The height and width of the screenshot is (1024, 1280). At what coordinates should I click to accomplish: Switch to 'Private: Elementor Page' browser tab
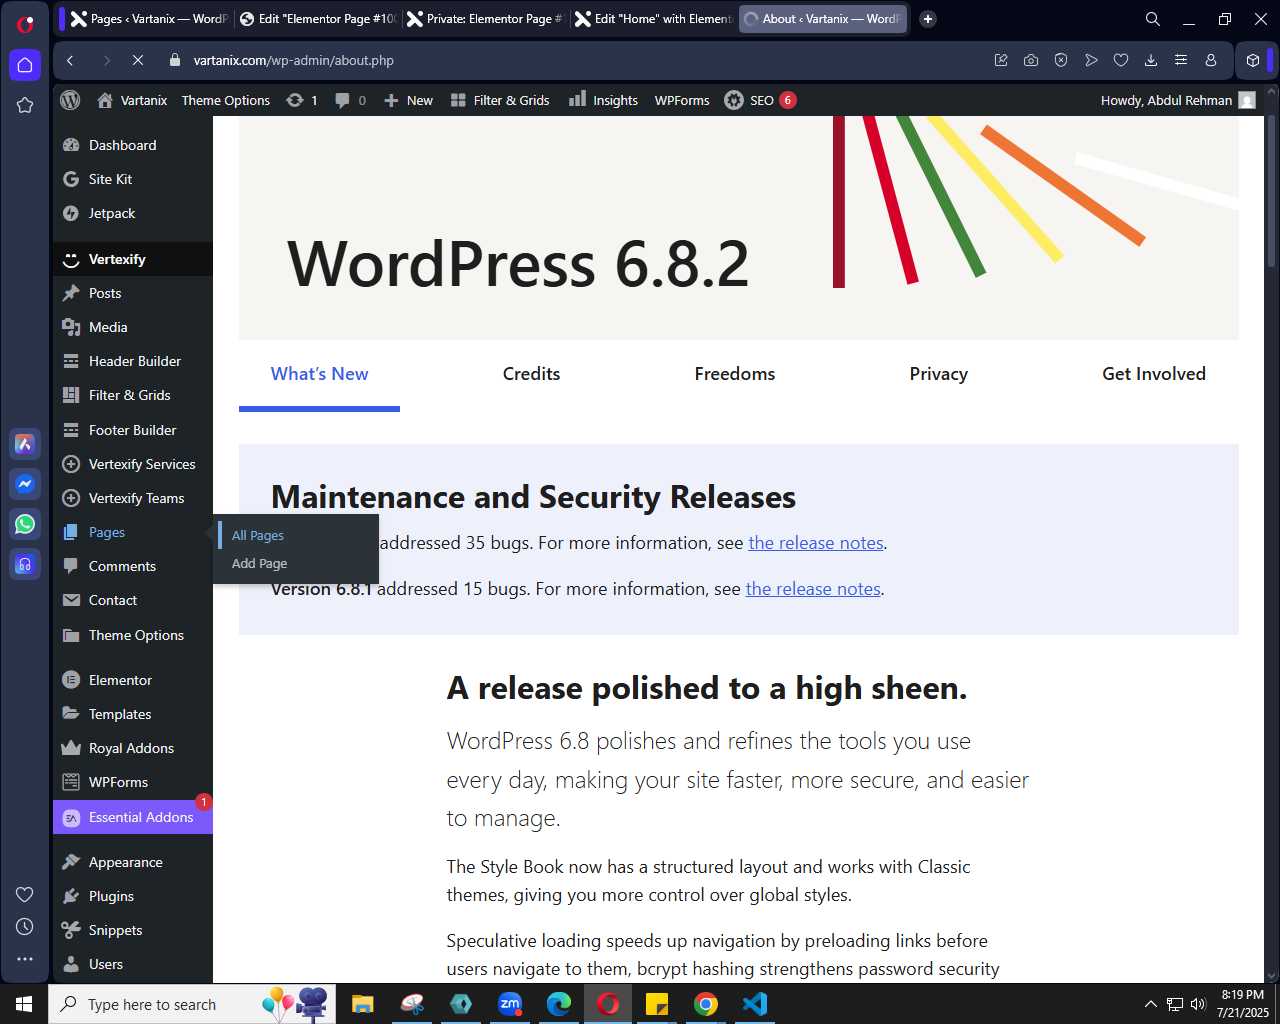[484, 19]
